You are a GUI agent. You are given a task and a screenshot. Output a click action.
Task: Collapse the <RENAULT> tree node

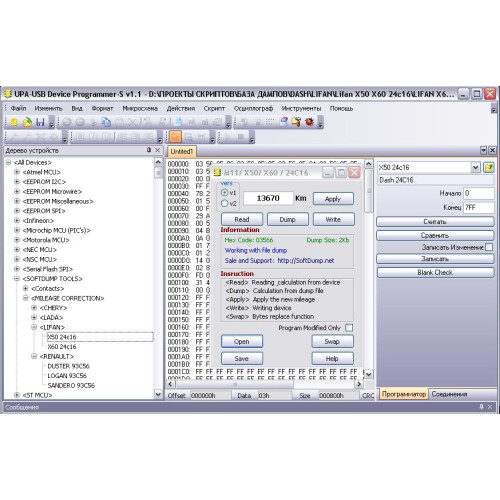[x=34, y=356]
